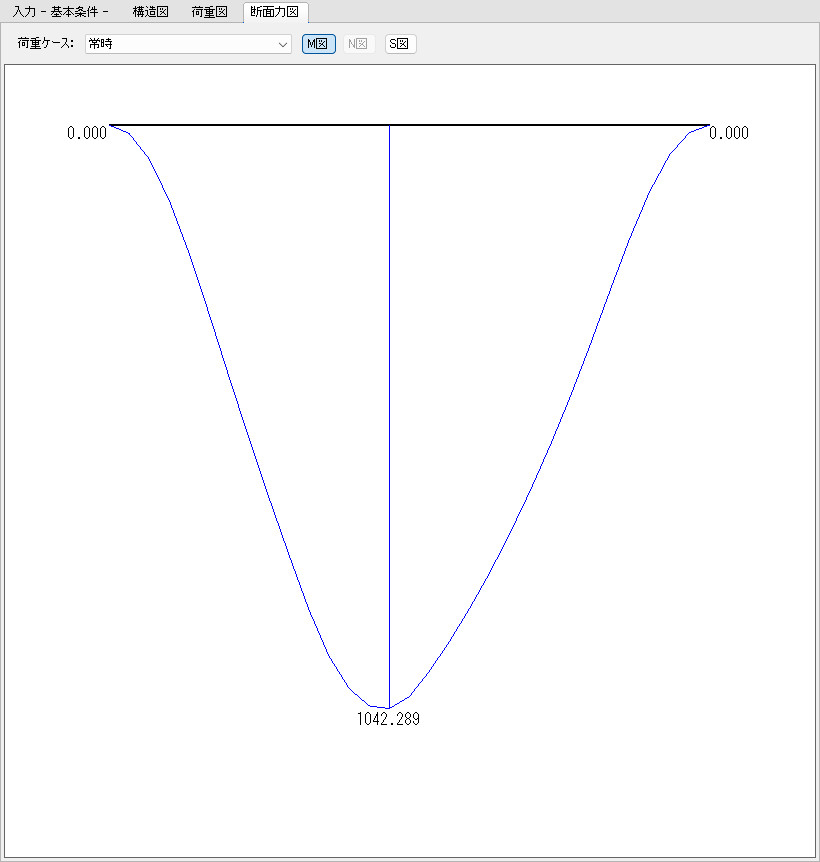Click the 荷重ケース: label
Screen dimensions: 820x862
46,43
